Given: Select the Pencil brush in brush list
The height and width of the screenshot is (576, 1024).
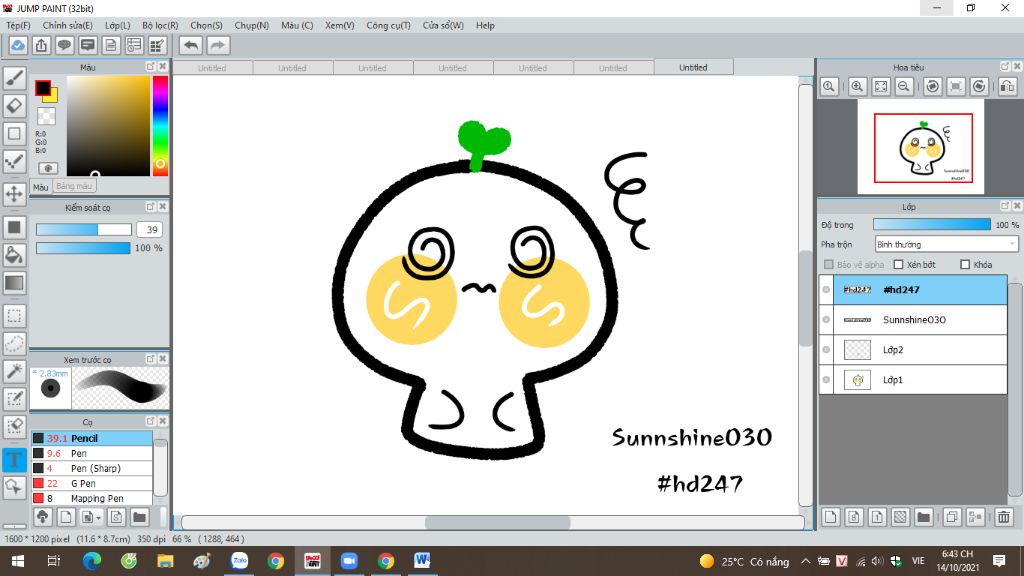Looking at the screenshot, I should 91,438.
